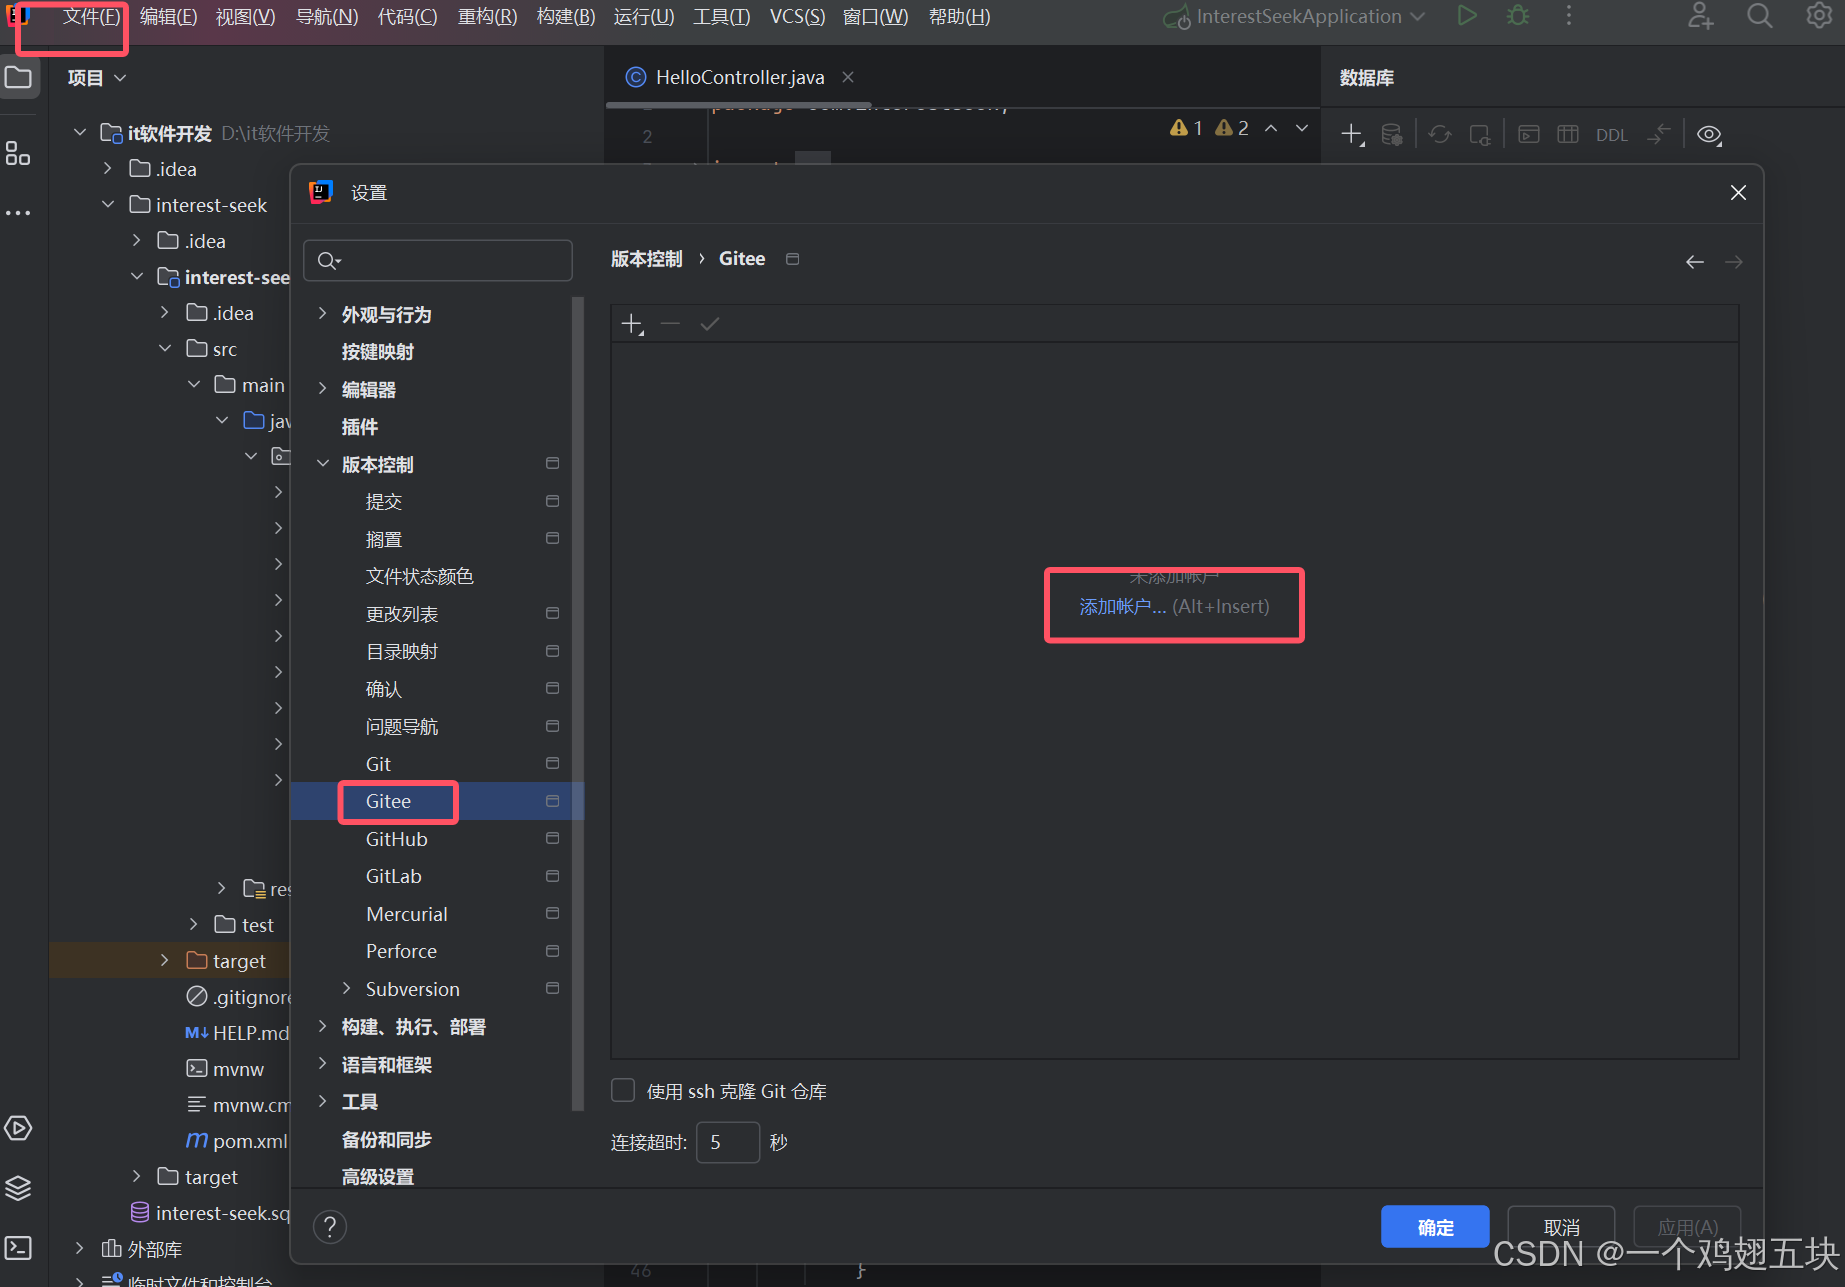The width and height of the screenshot is (1845, 1287).
Task: Close the HelloController.java tab
Action: 848,77
